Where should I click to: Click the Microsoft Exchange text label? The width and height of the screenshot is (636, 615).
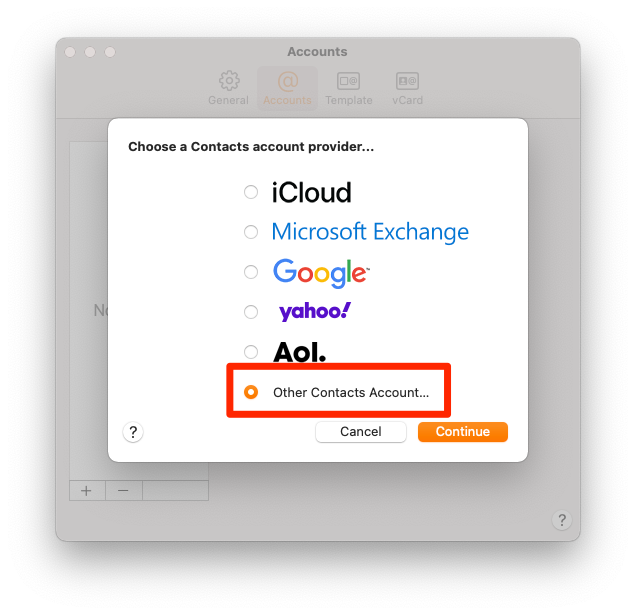[370, 232]
